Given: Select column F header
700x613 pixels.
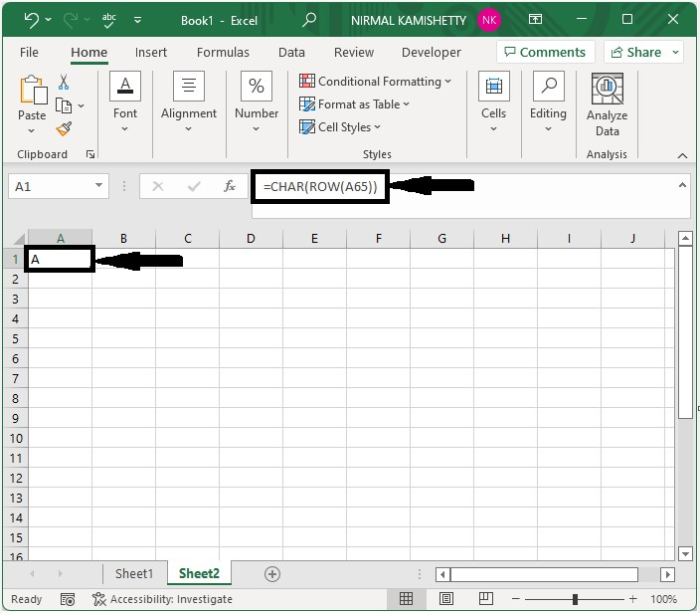Looking at the screenshot, I should pos(378,238).
